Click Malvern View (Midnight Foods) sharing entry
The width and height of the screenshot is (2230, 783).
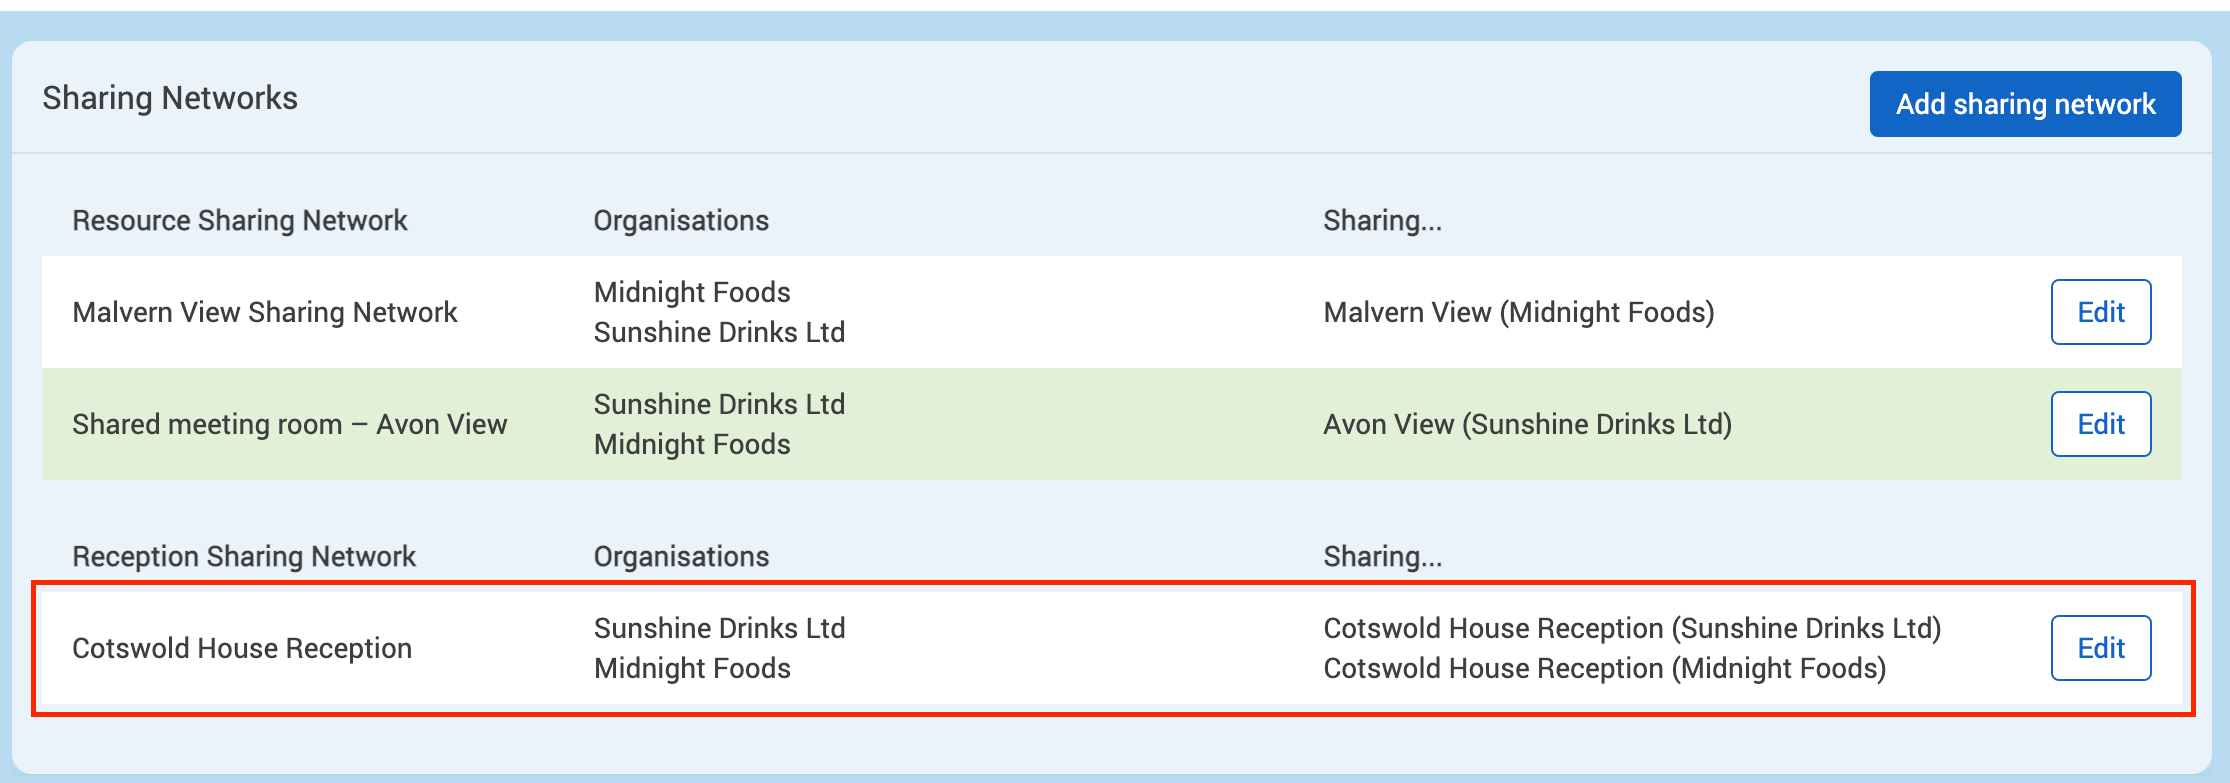(1518, 312)
